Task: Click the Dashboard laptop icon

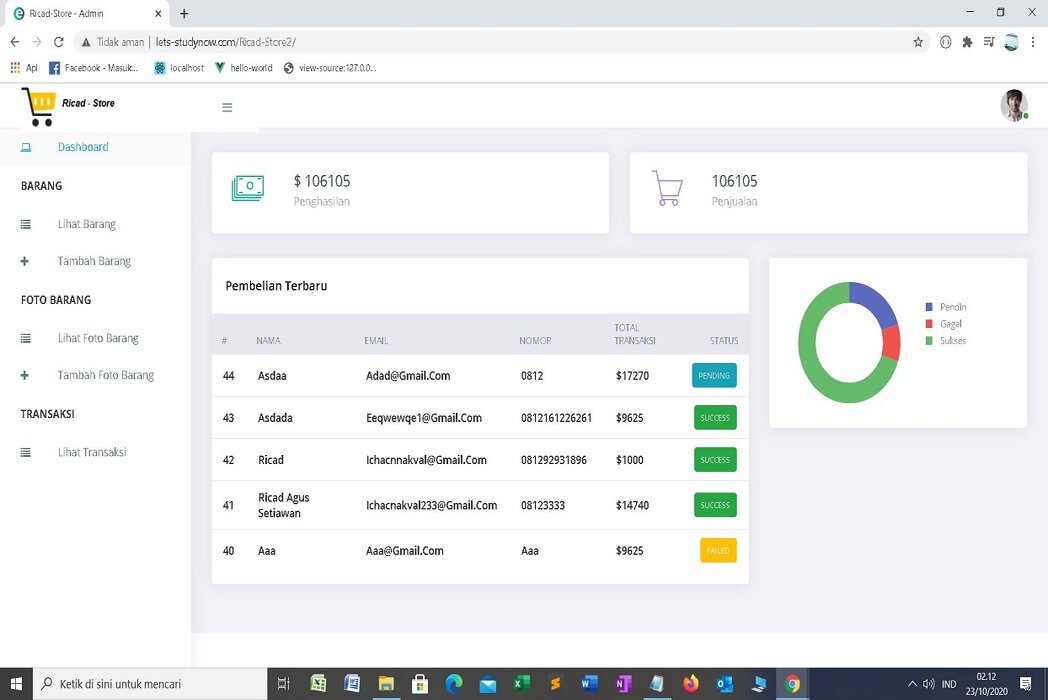Action: point(26,147)
